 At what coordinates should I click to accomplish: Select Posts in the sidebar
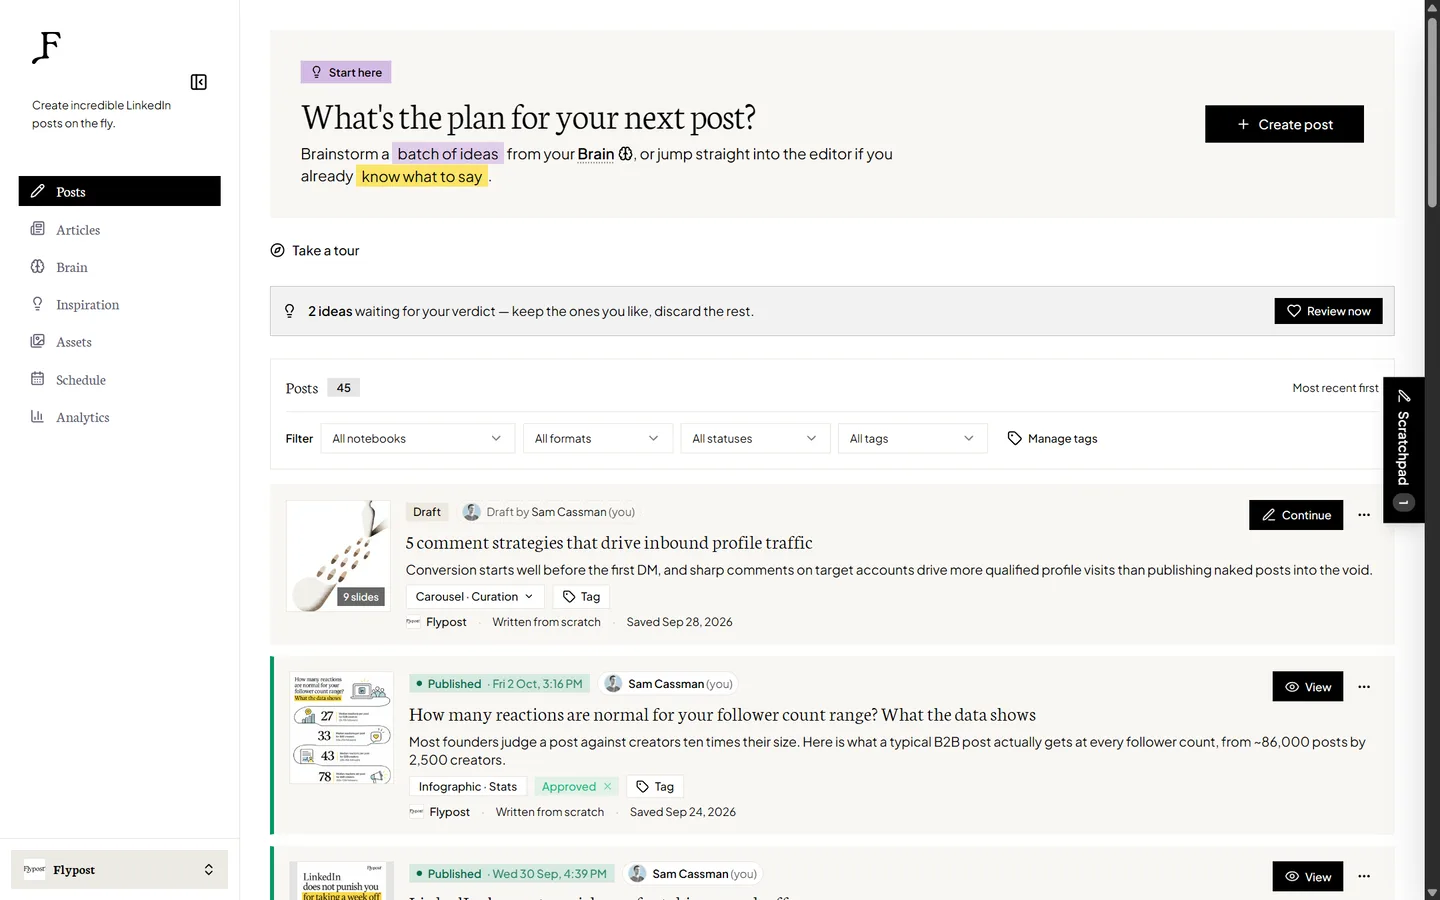coord(119,191)
